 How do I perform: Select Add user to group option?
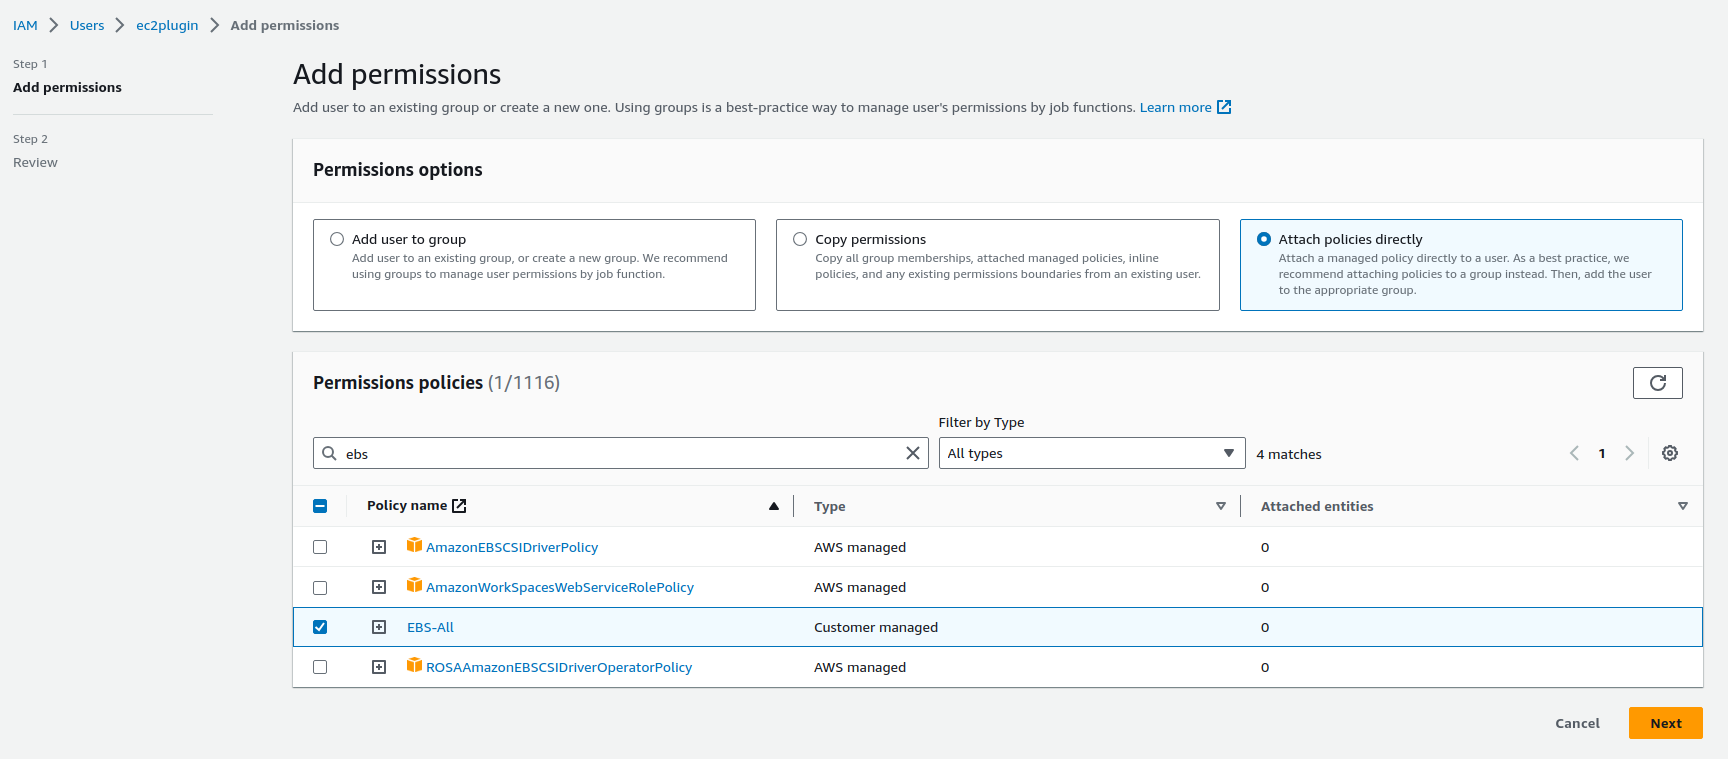point(337,239)
